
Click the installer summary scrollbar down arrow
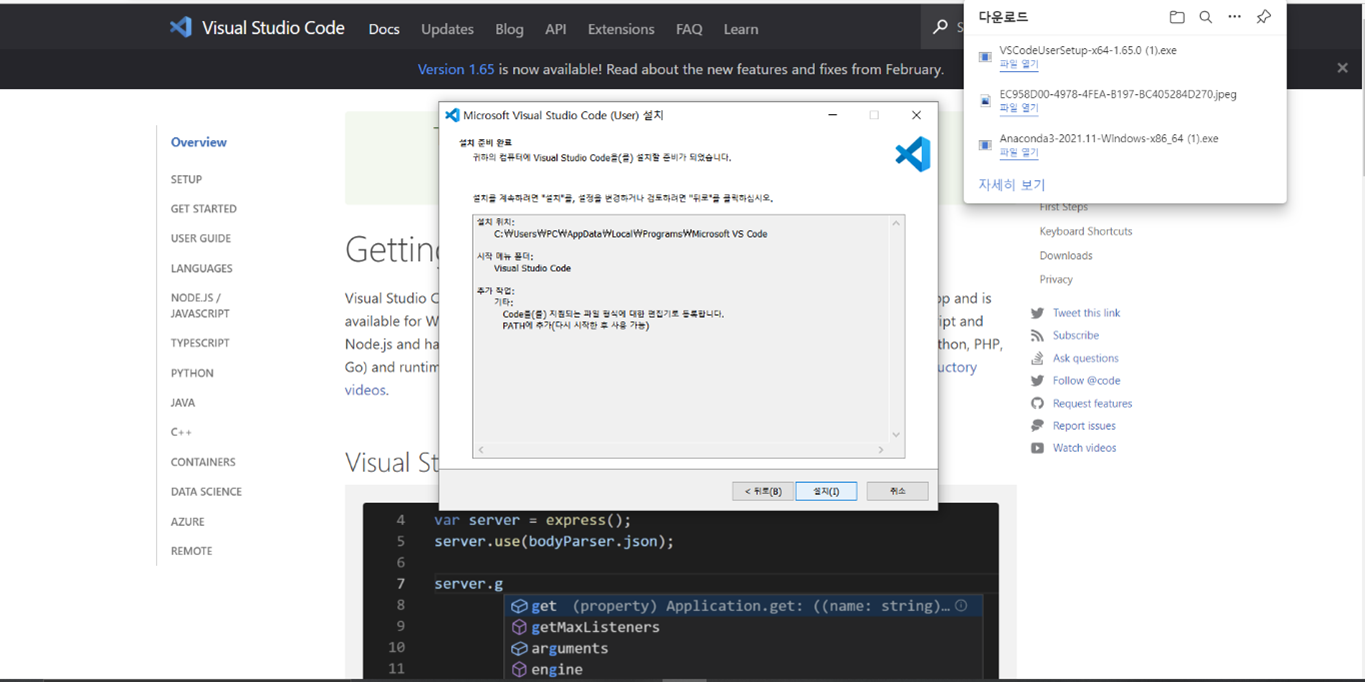tap(896, 435)
